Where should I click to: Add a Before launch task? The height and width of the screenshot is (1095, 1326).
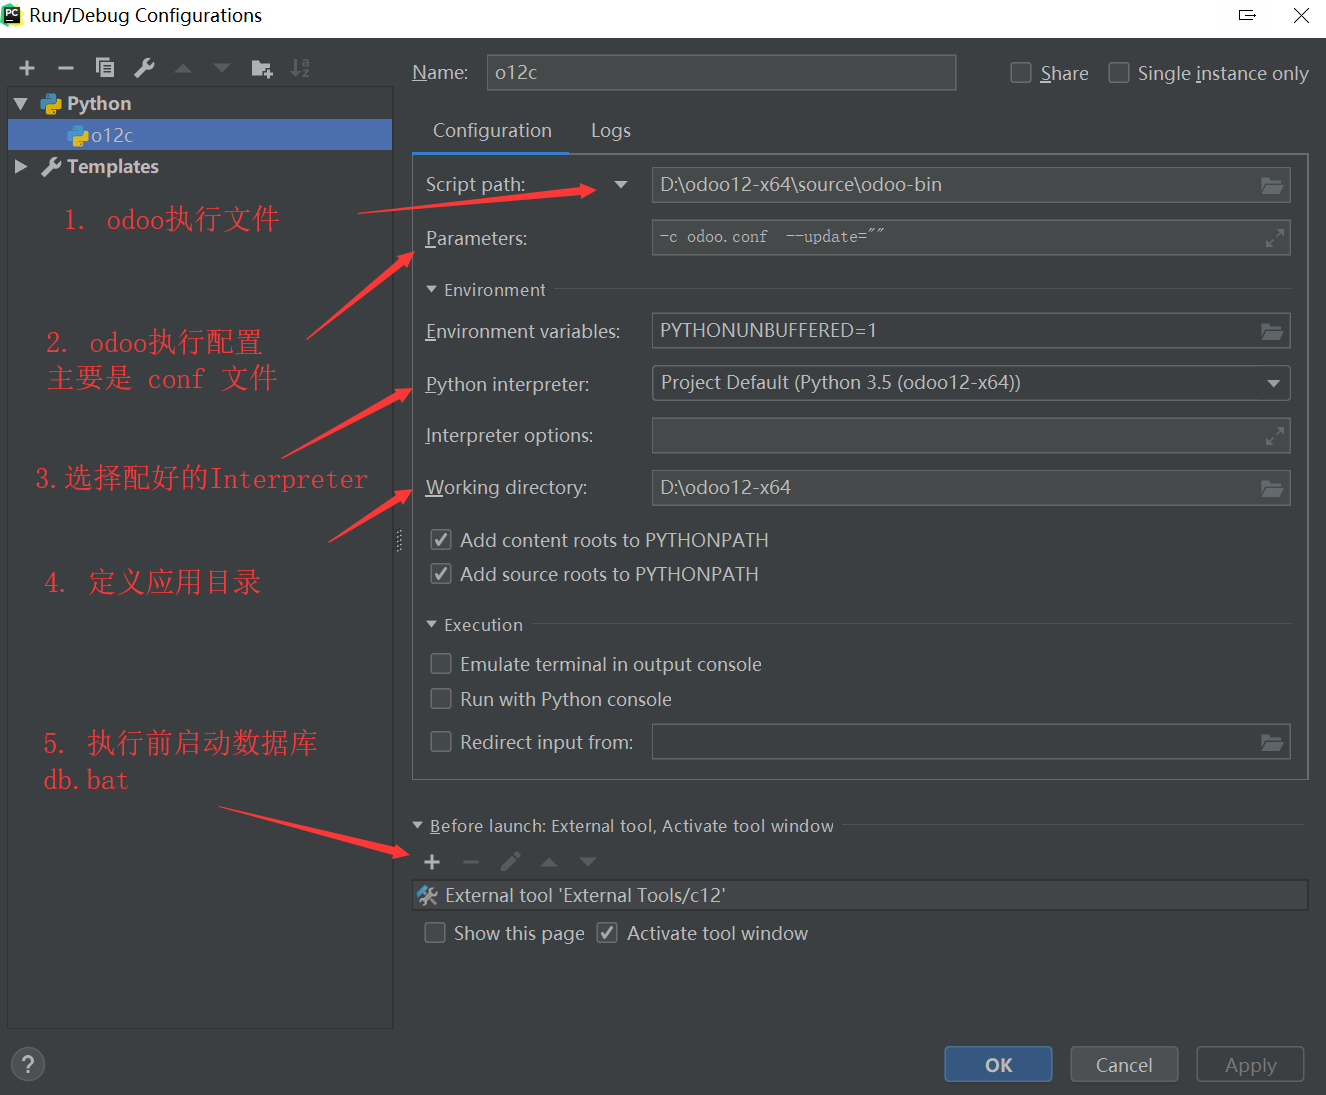tap(432, 862)
